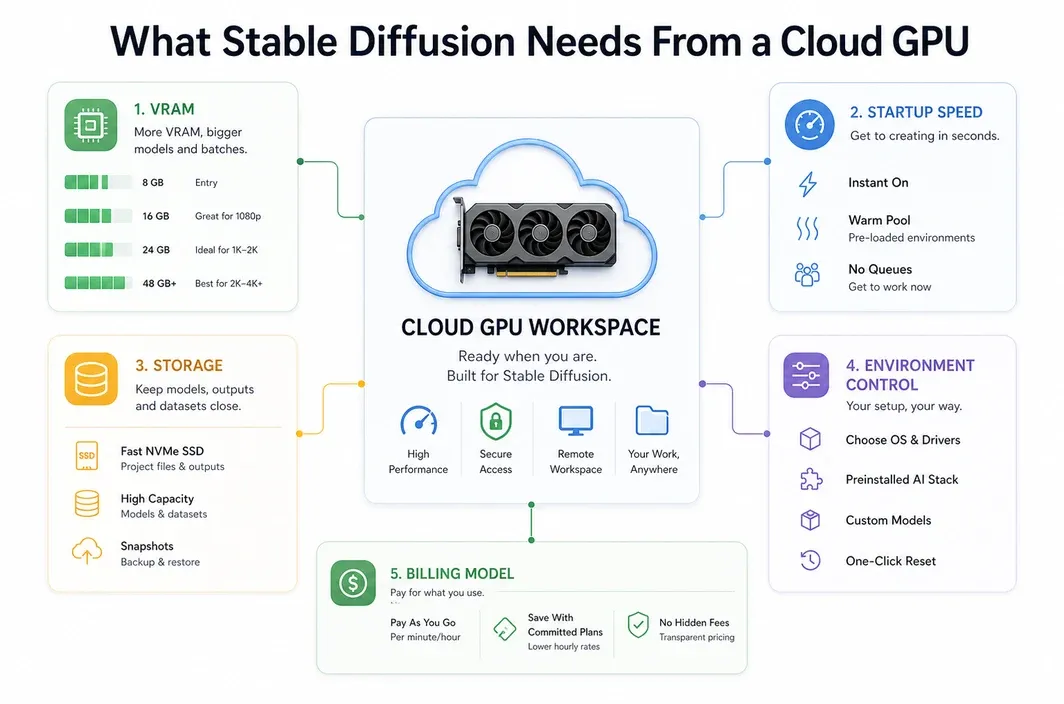Viewport: 1064px width, 704px height.
Task: Click the 'Project files & outputs' text
Action: tap(172, 466)
